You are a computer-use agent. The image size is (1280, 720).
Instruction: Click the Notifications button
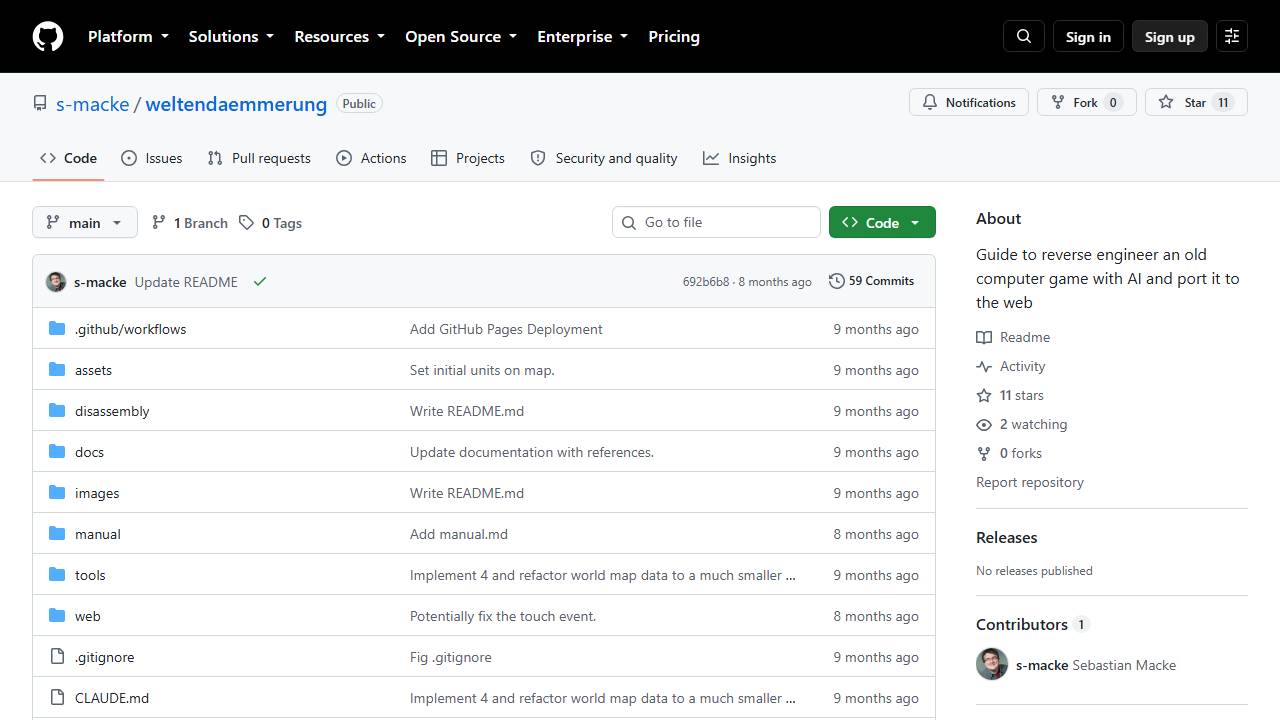click(x=969, y=102)
